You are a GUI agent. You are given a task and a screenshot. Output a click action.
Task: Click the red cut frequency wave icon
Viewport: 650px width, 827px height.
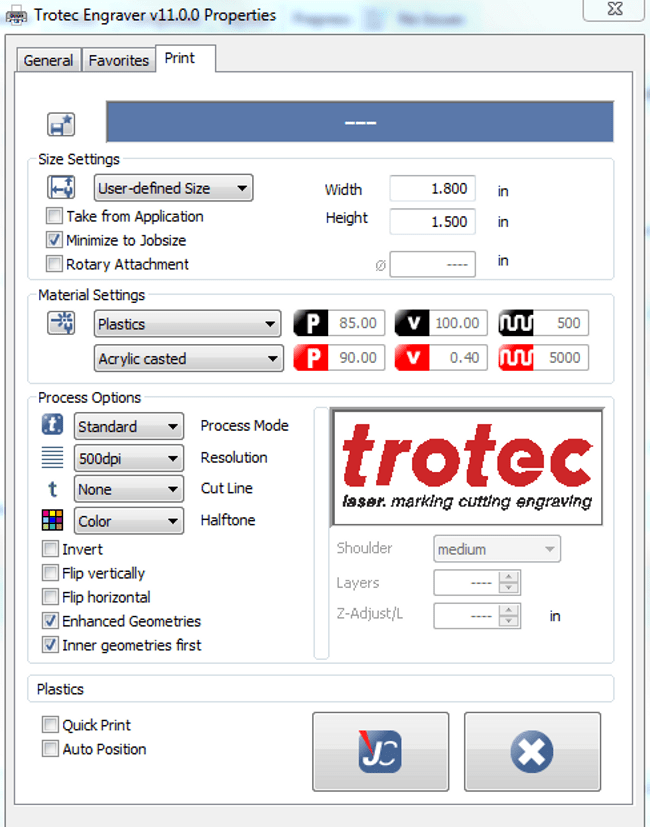tap(515, 358)
